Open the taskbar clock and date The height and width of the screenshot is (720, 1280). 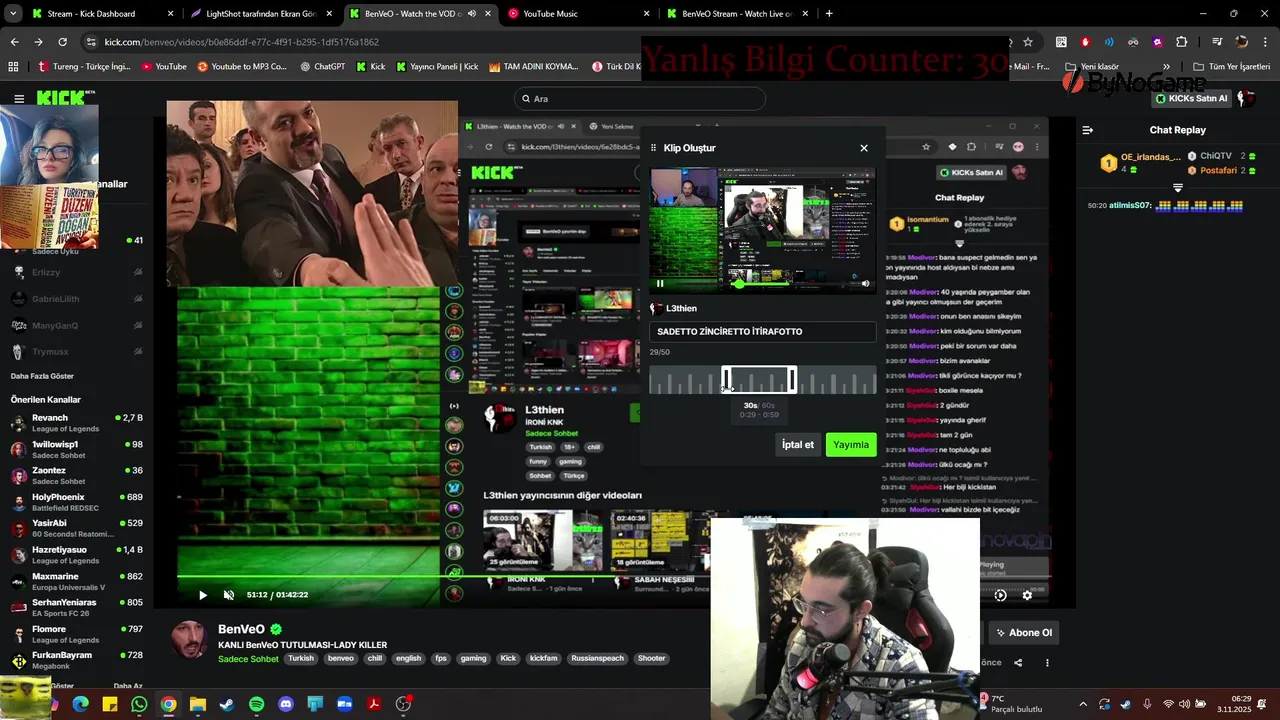click(1232, 704)
